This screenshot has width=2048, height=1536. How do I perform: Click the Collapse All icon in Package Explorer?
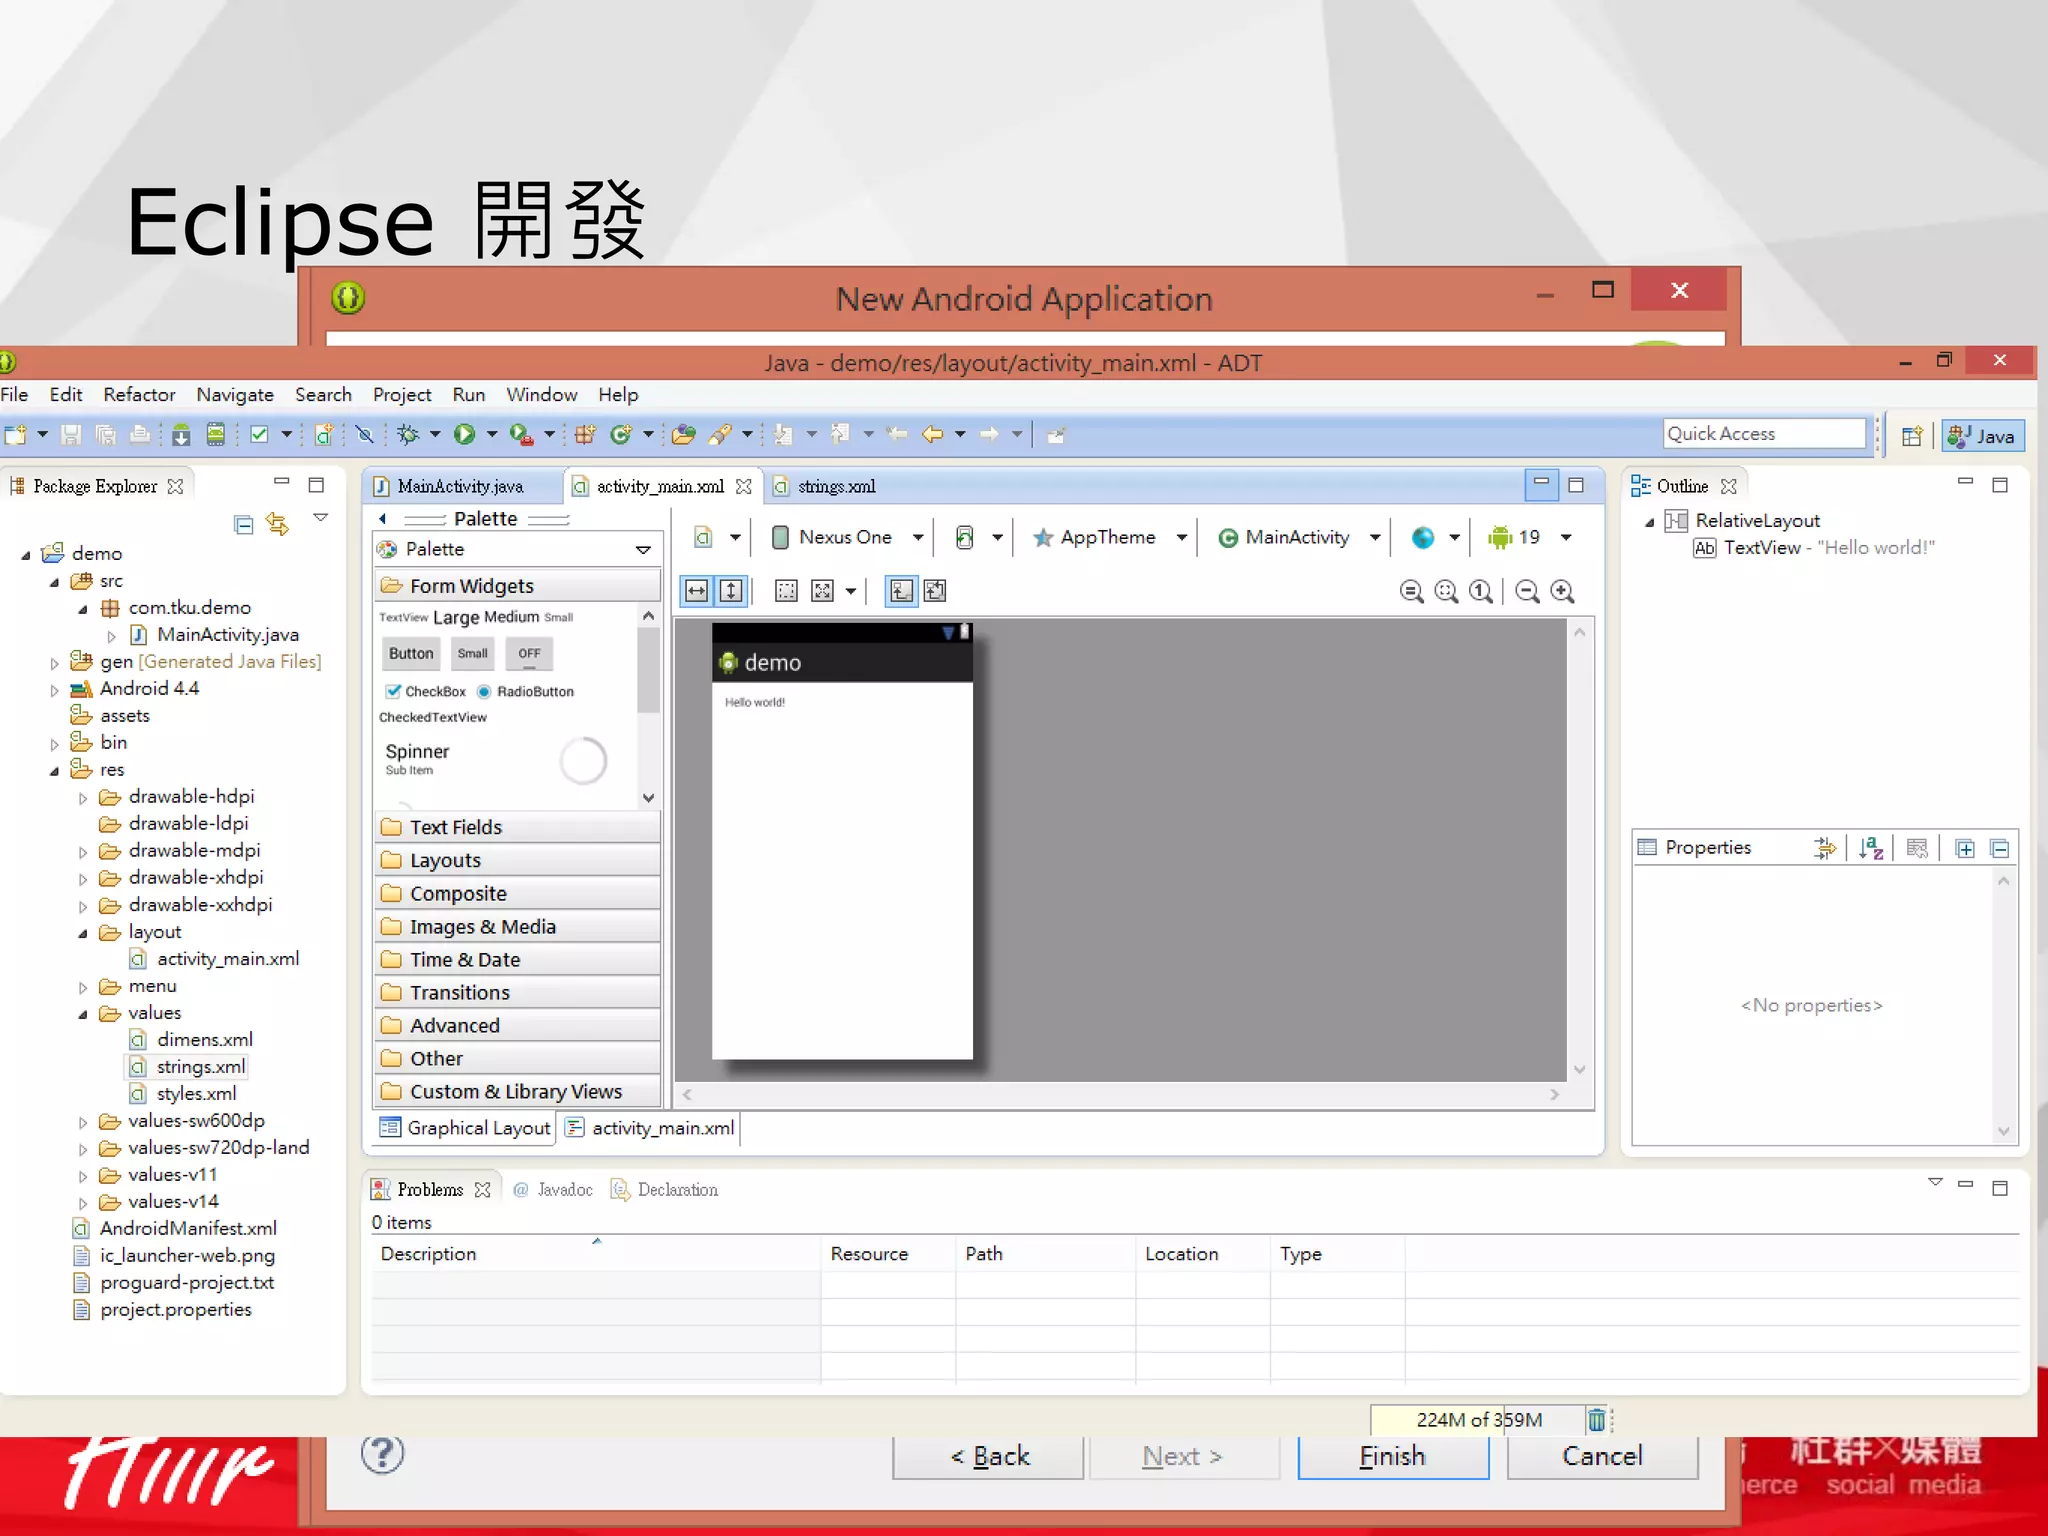[x=243, y=524]
